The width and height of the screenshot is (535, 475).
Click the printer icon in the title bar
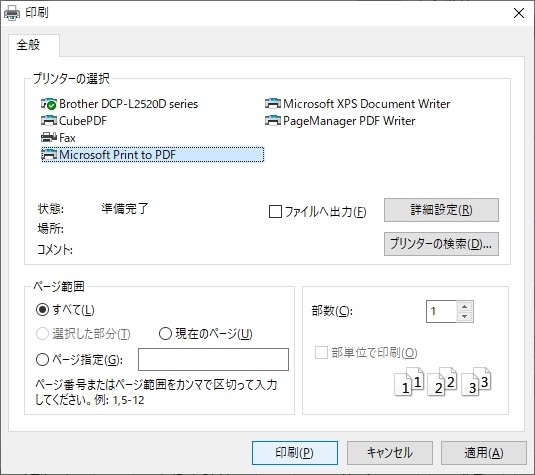tap(12, 13)
